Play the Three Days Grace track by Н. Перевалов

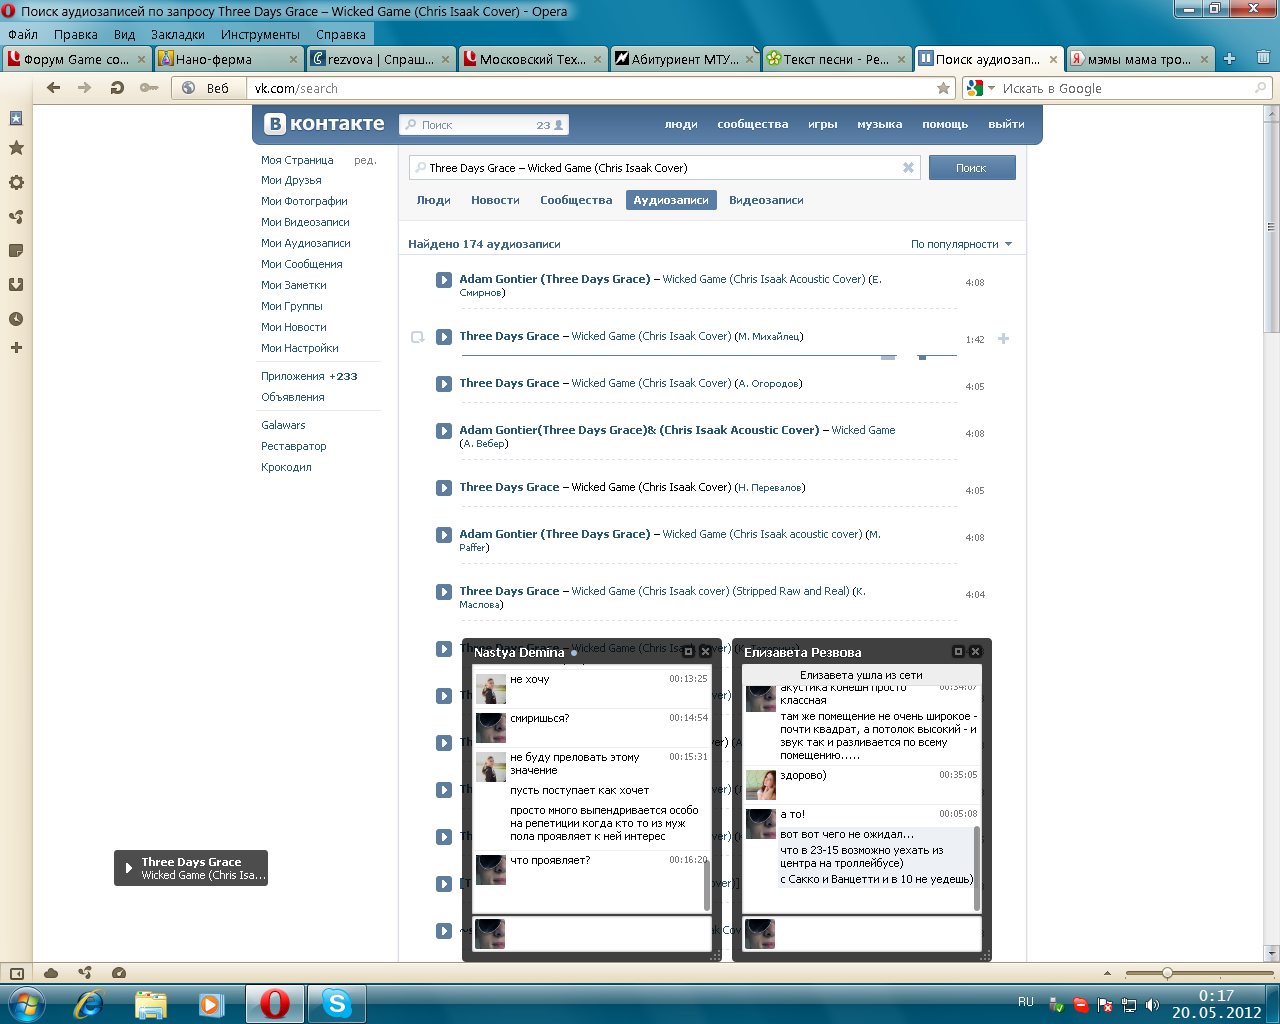(x=444, y=488)
